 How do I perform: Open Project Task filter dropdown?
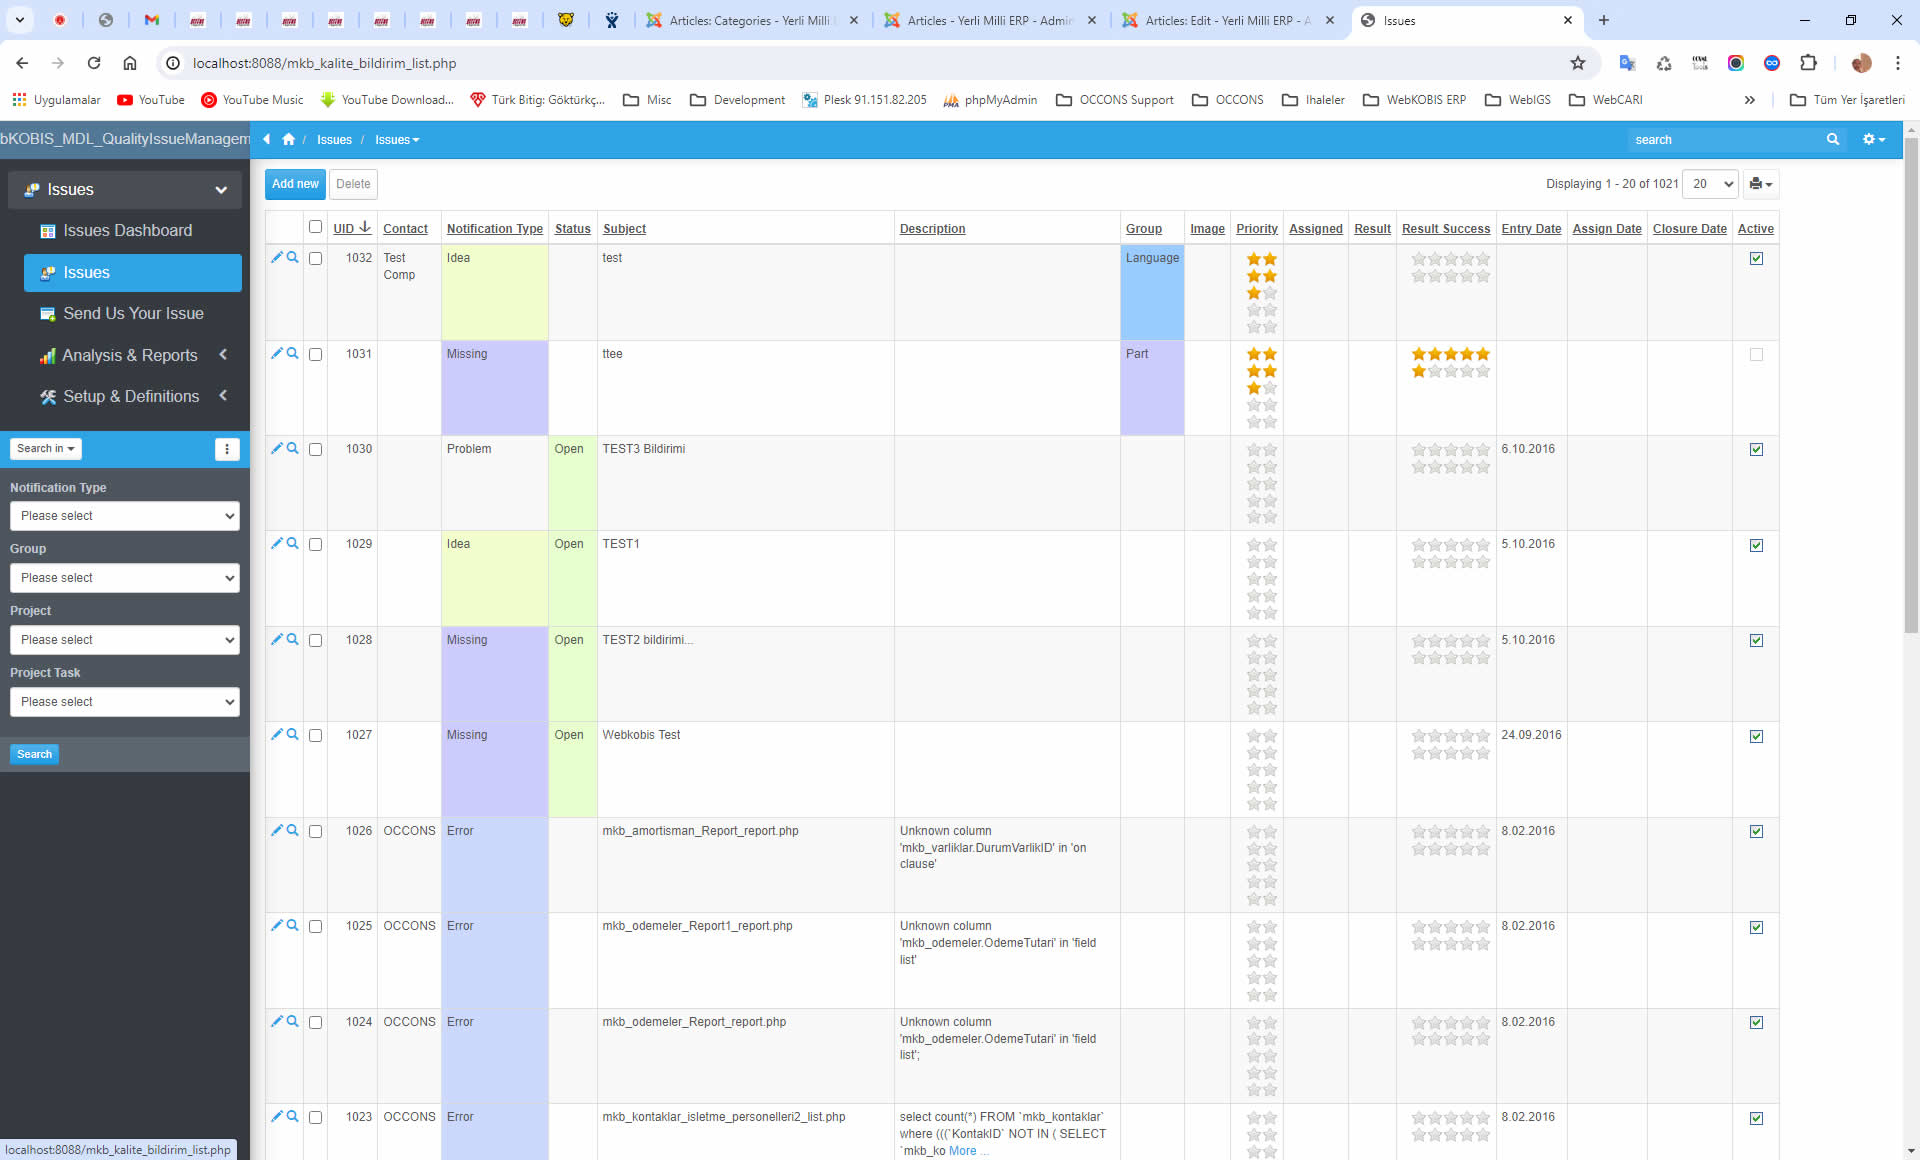[x=125, y=702]
